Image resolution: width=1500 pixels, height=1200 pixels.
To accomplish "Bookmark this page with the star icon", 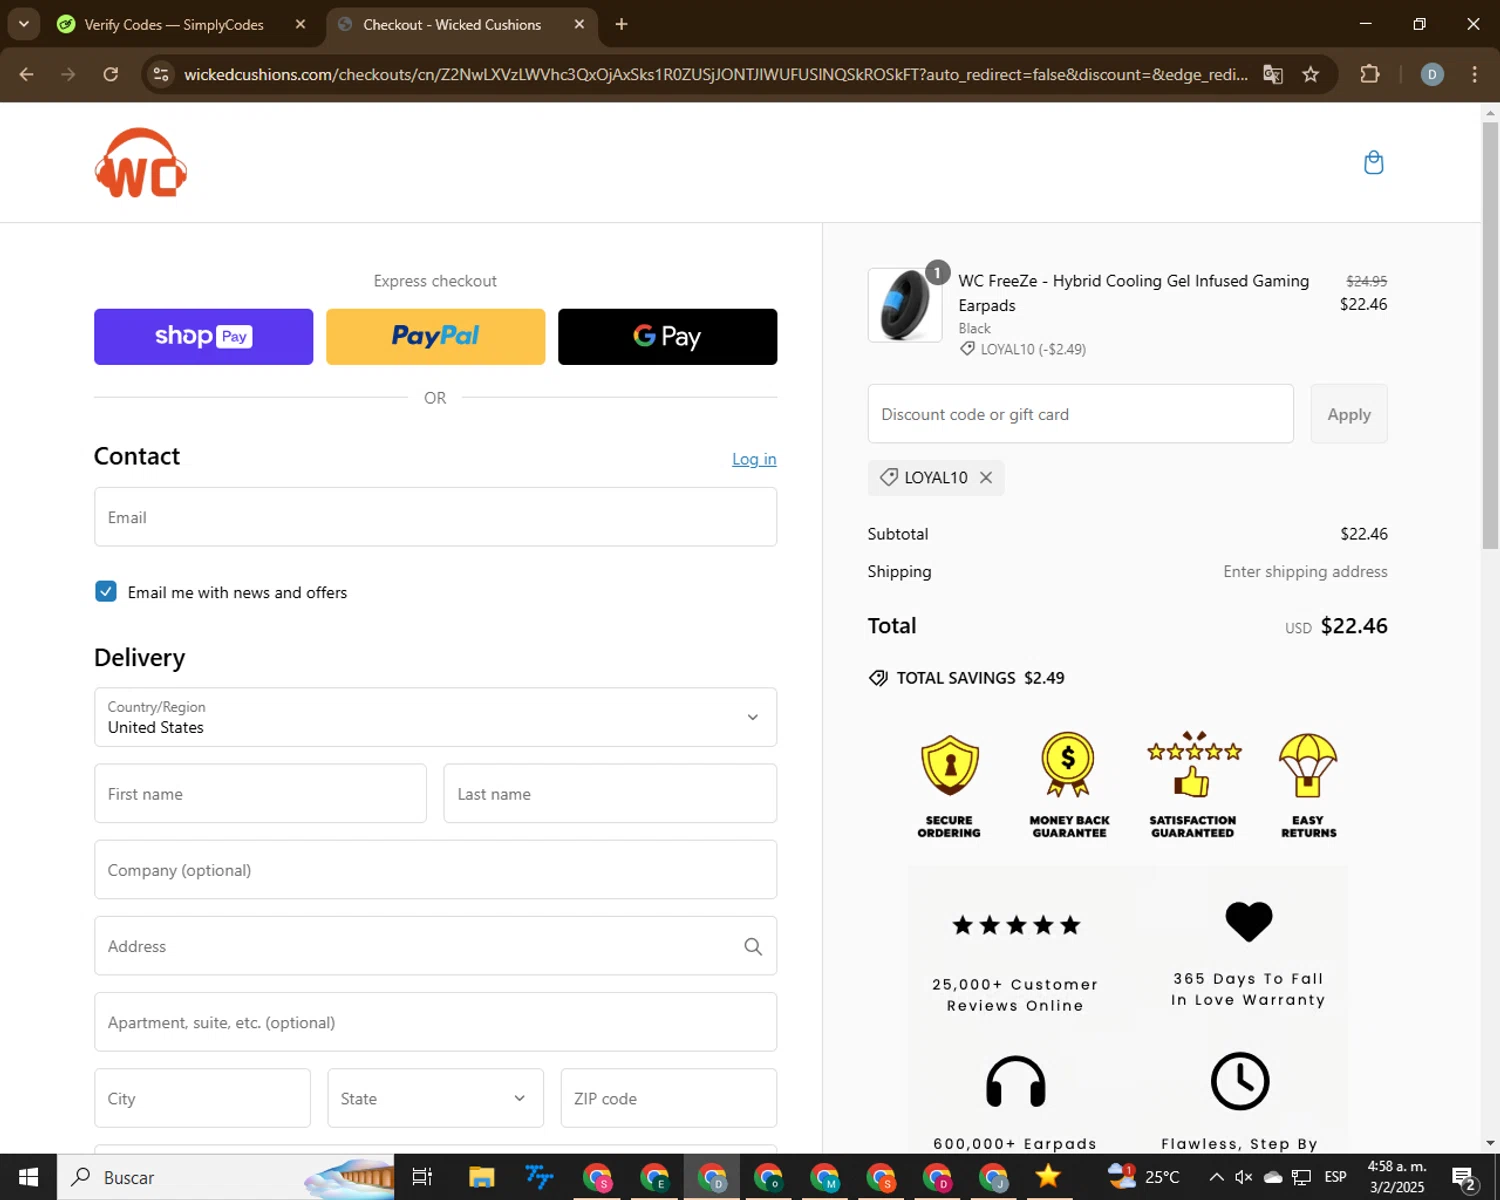I will [x=1311, y=74].
